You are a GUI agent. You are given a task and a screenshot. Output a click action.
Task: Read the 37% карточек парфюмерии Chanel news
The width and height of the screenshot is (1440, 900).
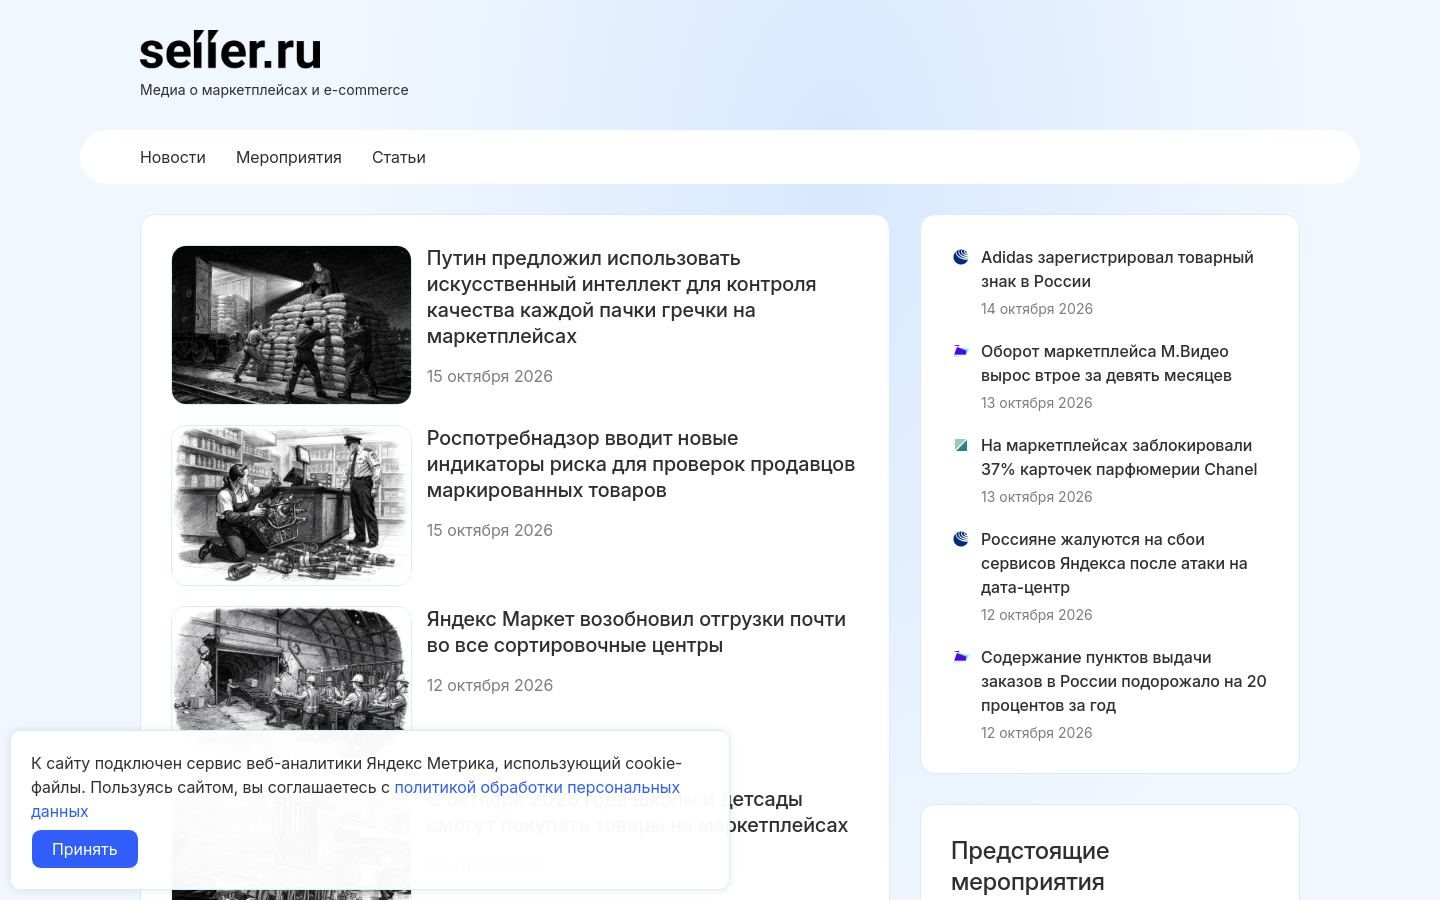click(x=1119, y=457)
